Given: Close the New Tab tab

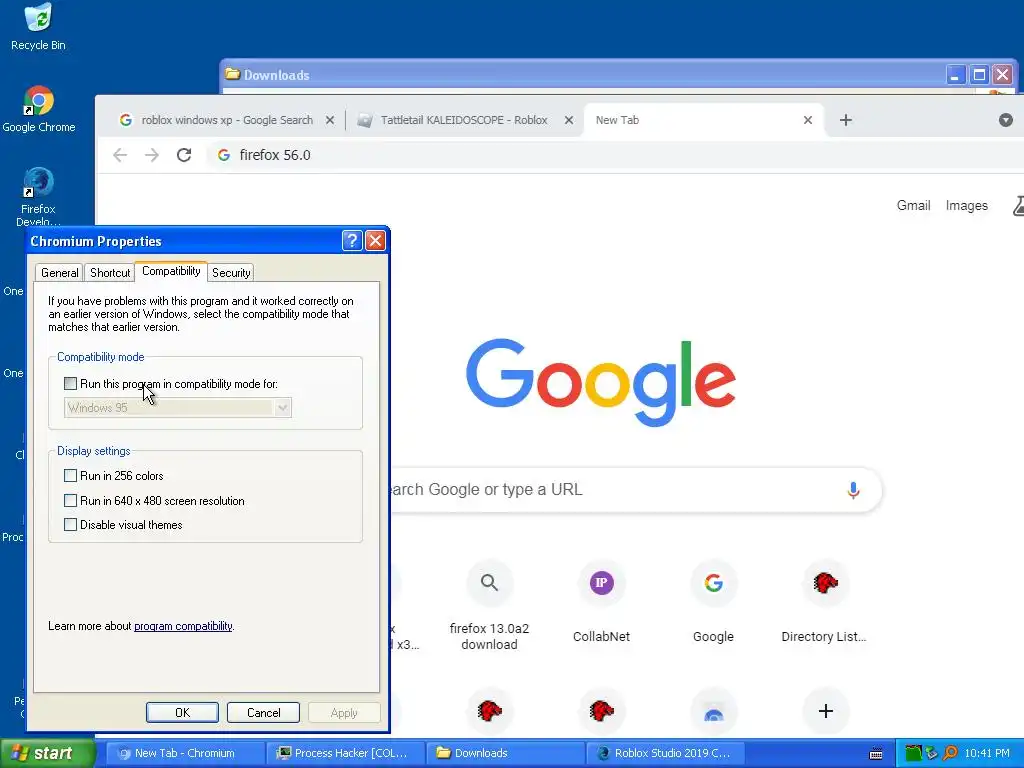Looking at the screenshot, I should pos(808,120).
